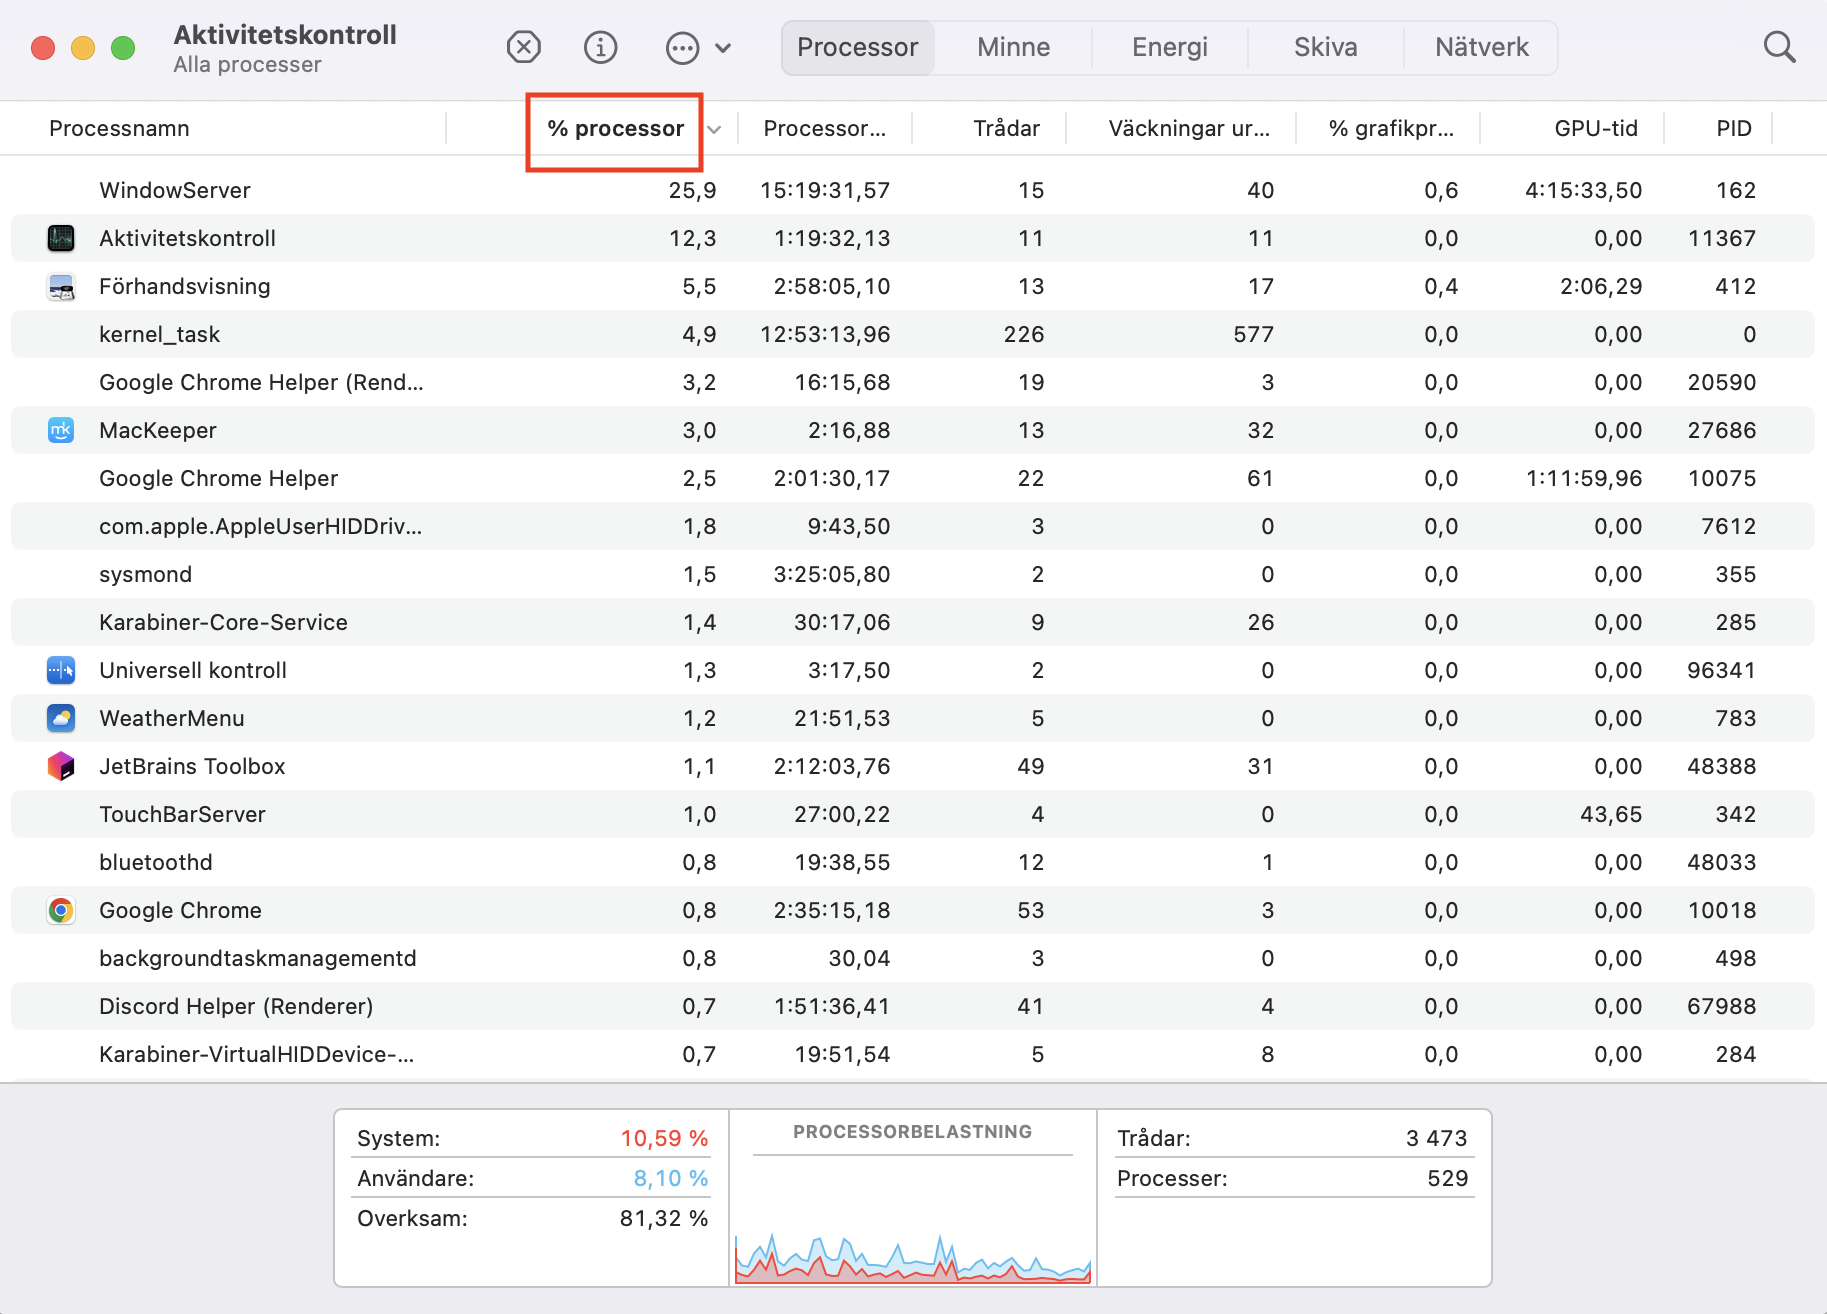Select the kernel_task process row
This screenshot has width=1827, height=1314.
coord(913,334)
